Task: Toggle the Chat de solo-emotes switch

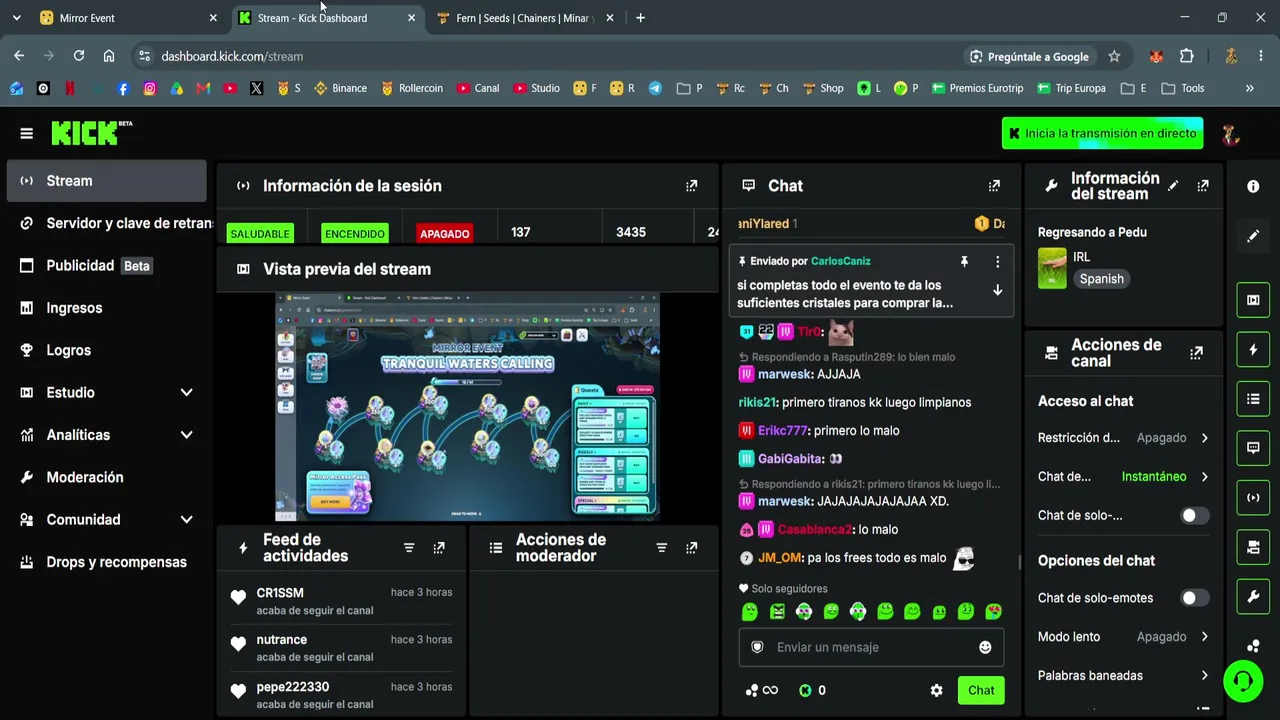Action: click(1195, 598)
